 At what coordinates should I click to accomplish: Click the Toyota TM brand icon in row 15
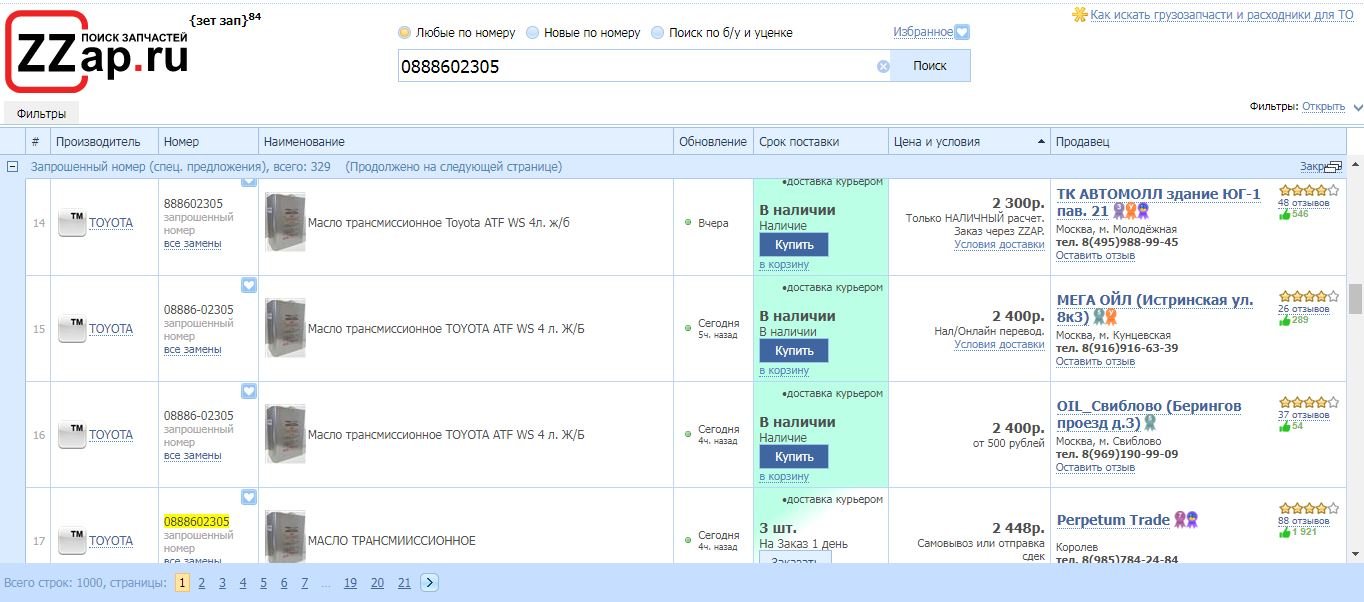[72, 329]
